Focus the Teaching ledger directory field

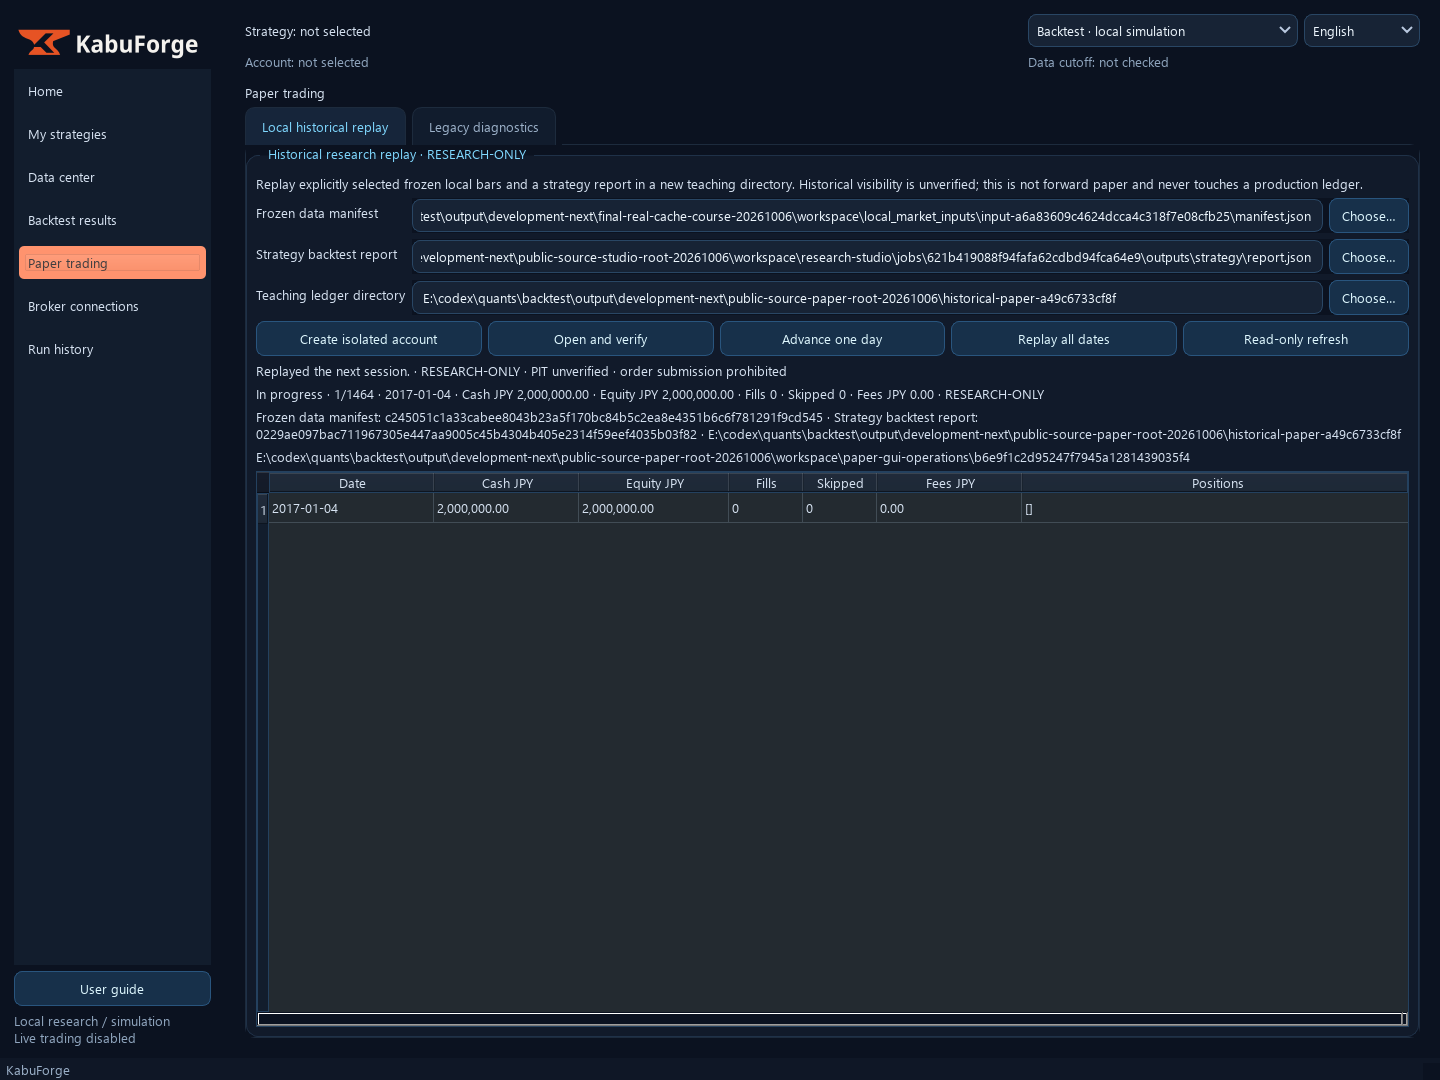click(867, 298)
